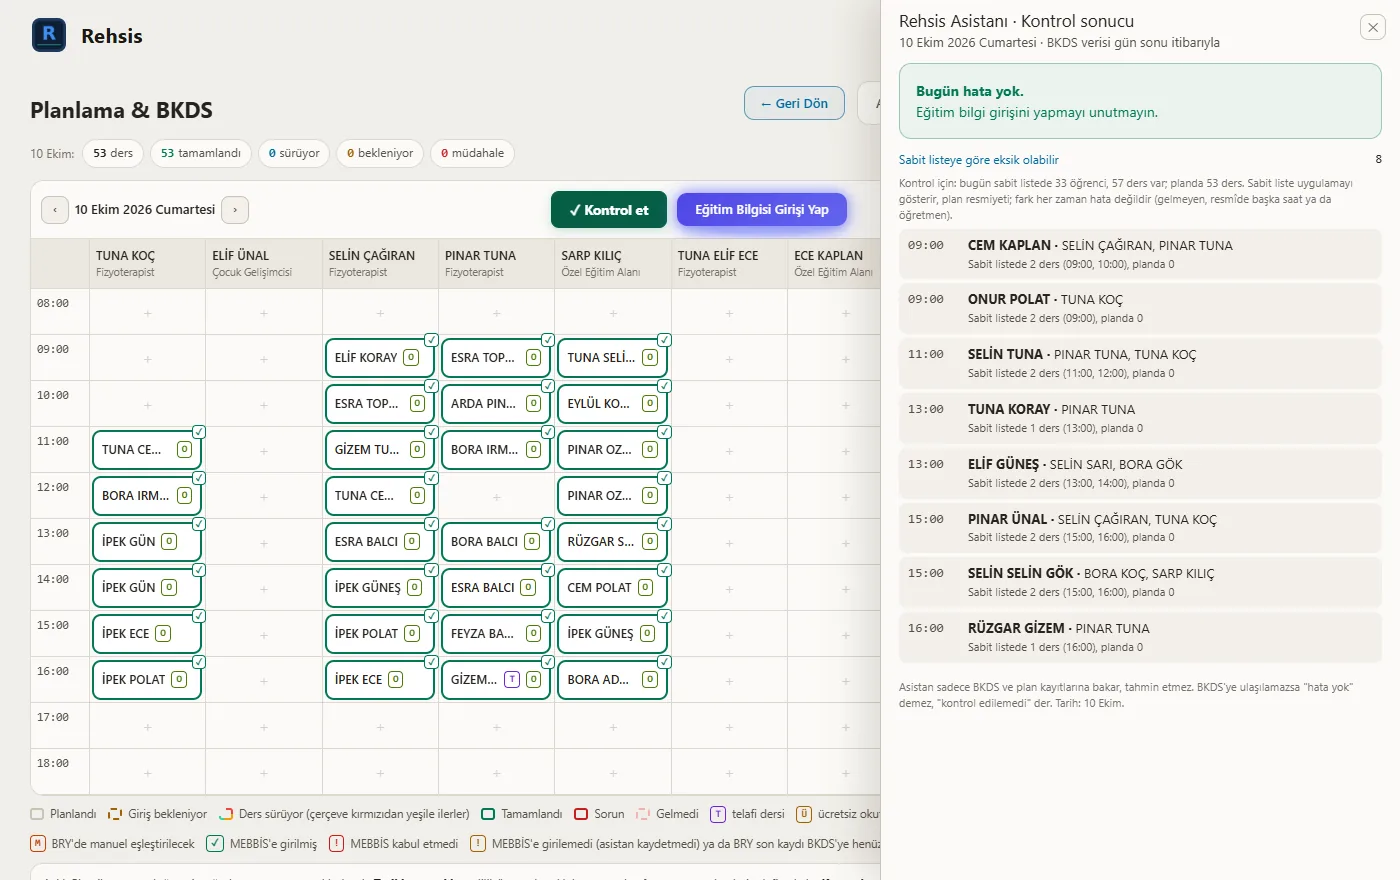1400x880 pixels.
Task: Click the 0 badge on the ARDA PIN... card
Action: [533, 404]
